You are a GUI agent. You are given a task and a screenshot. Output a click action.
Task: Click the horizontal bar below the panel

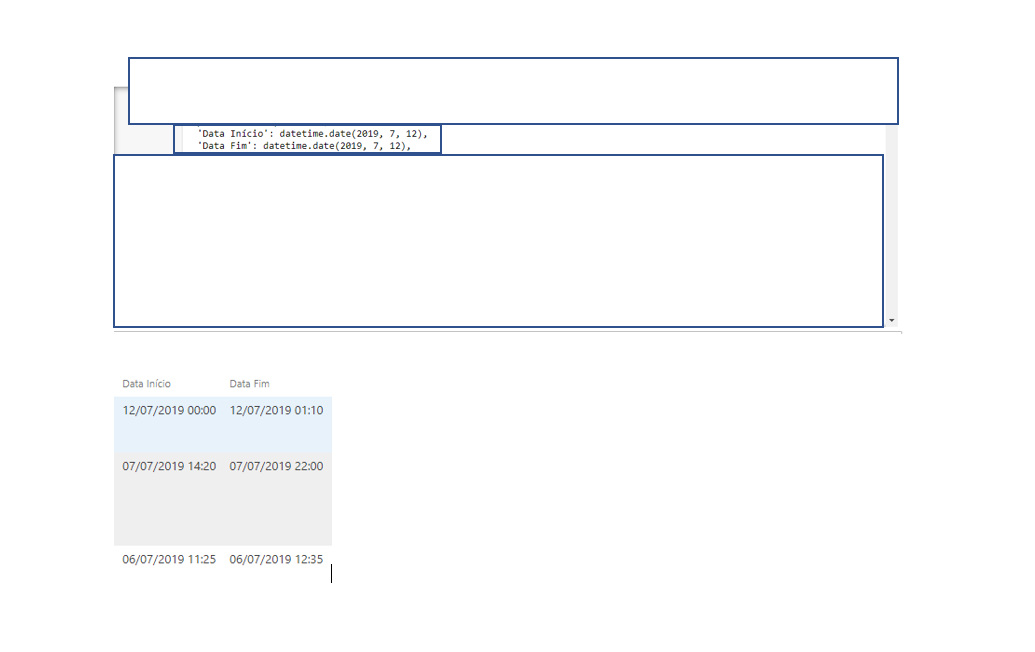click(x=500, y=332)
